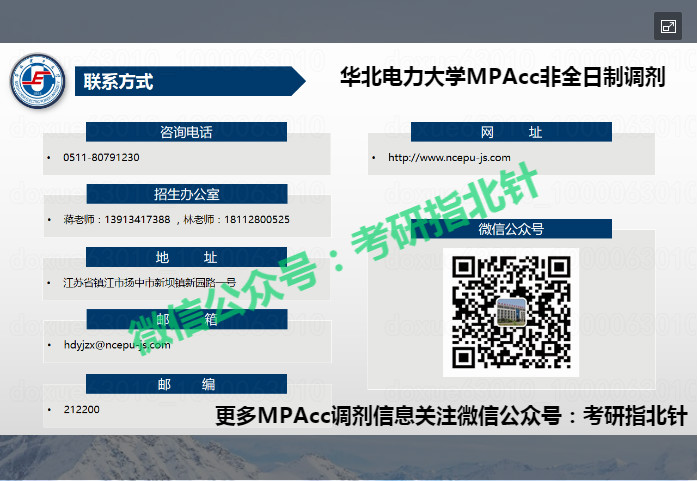697x481 pixels.
Task: Click the 微信公众号 header label
Action: (511, 229)
